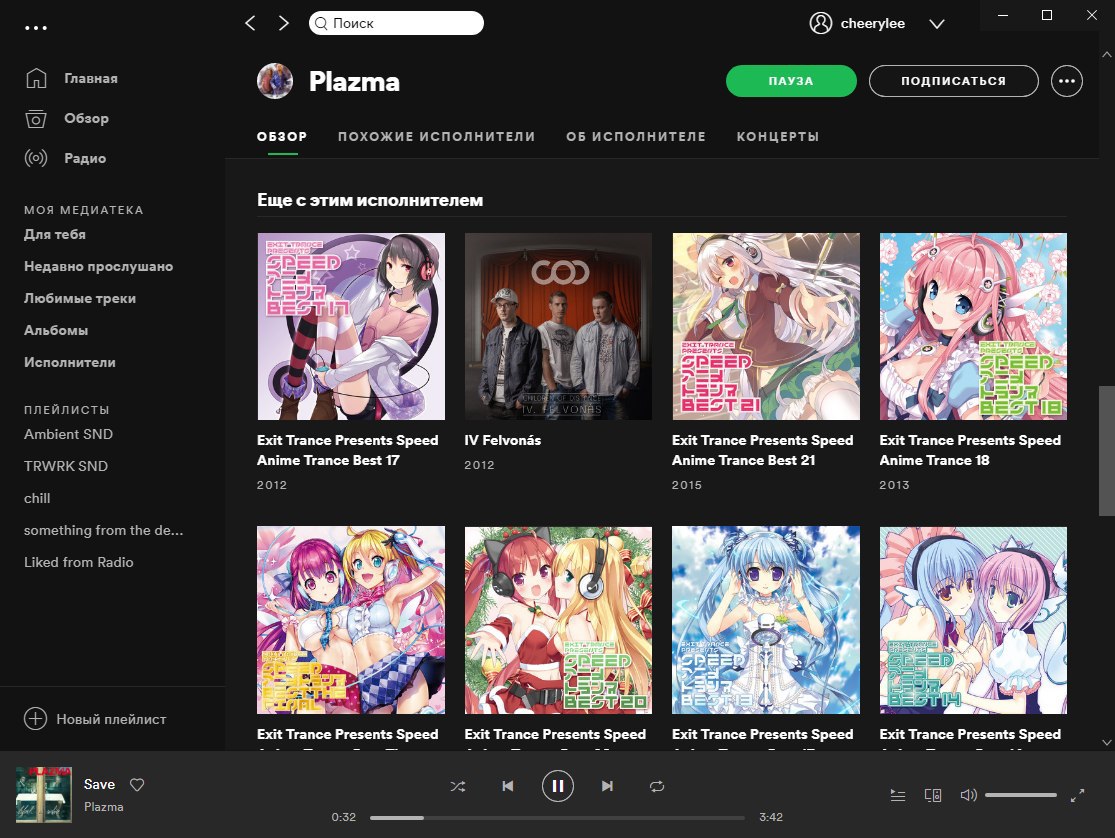Like current track with heart icon
The image size is (1115, 838).
pyautogui.click(x=137, y=785)
